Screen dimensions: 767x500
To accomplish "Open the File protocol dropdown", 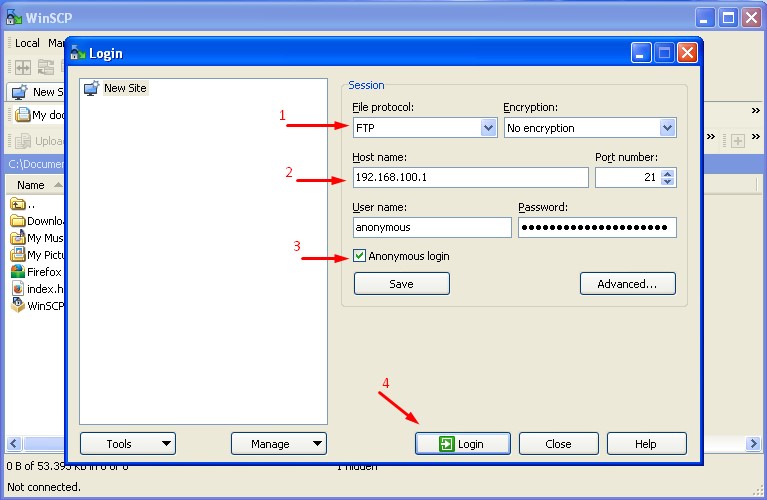I will tap(488, 128).
